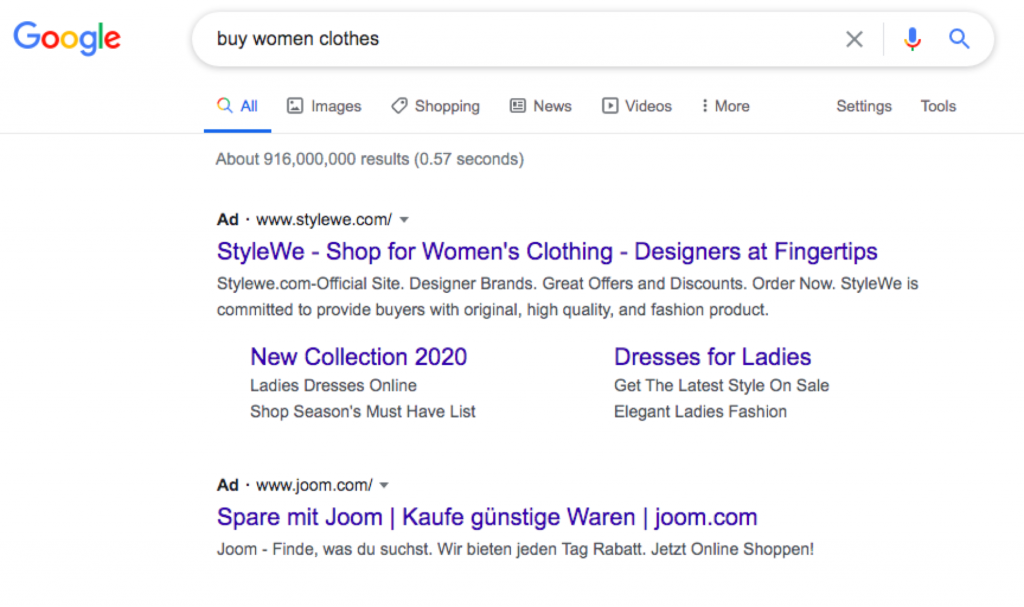Expand the dropdown arrow beside www.stylewe.com
Viewport: 1024px width, 607px height.
[x=404, y=220]
